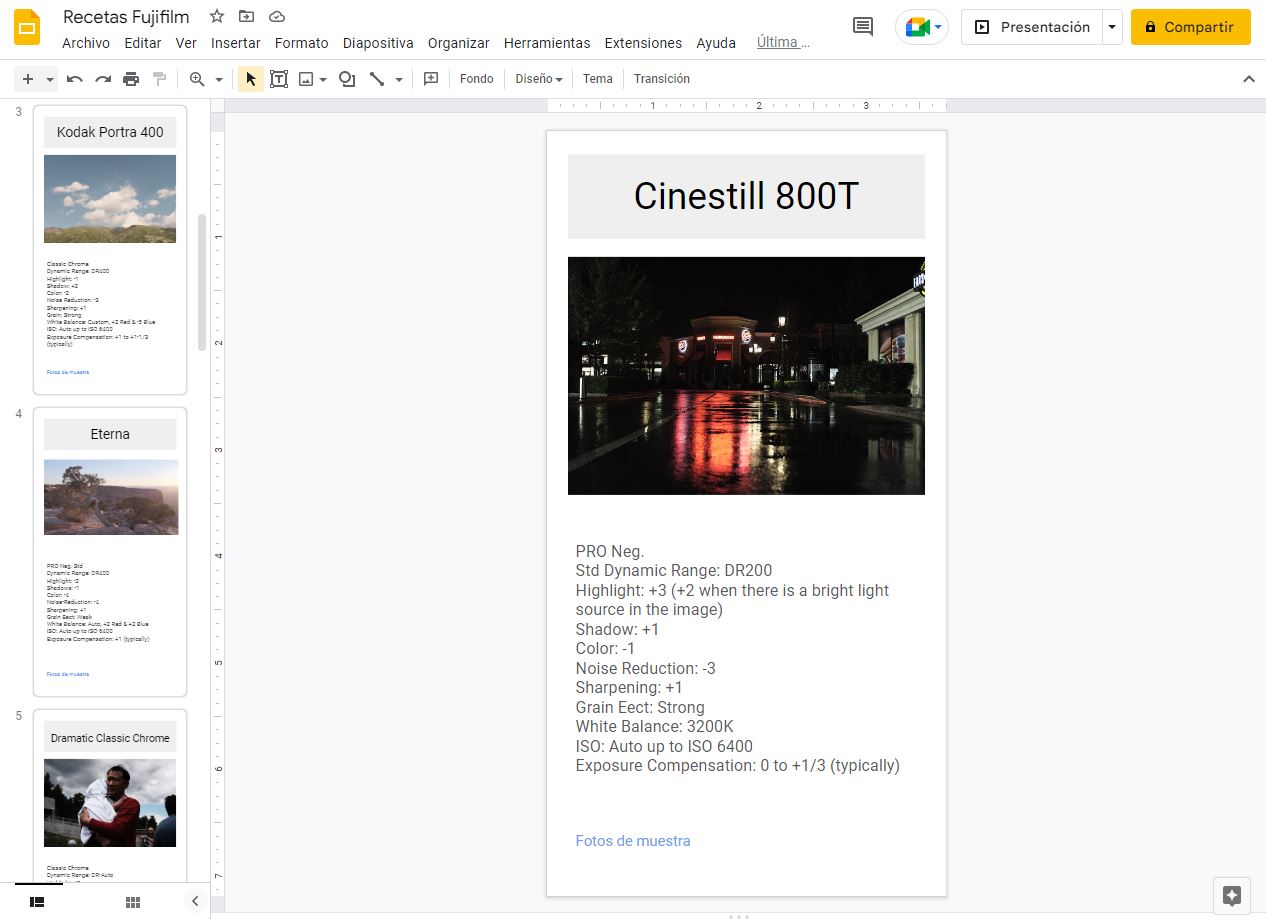The height and width of the screenshot is (919, 1266).
Task: Open the Herramientas menu
Action: 547,43
